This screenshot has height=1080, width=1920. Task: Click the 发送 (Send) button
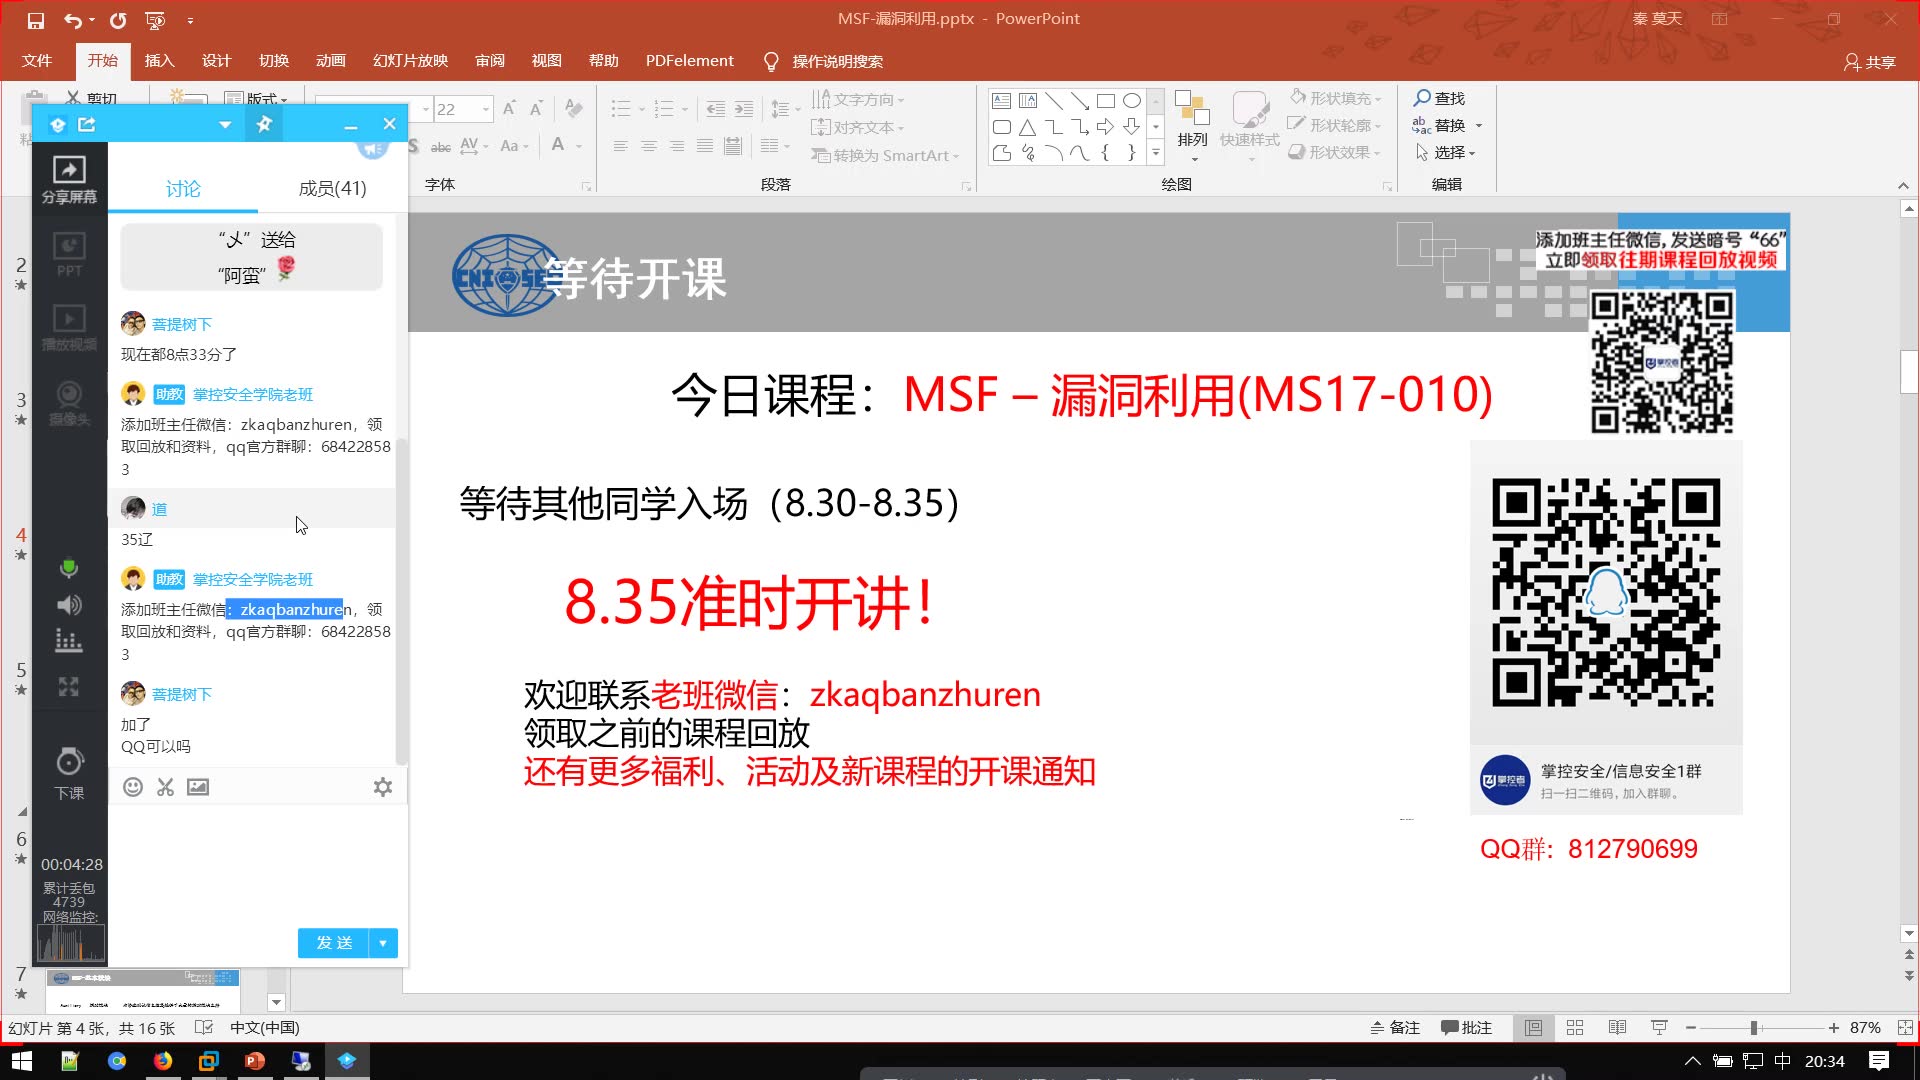(x=333, y=942)
